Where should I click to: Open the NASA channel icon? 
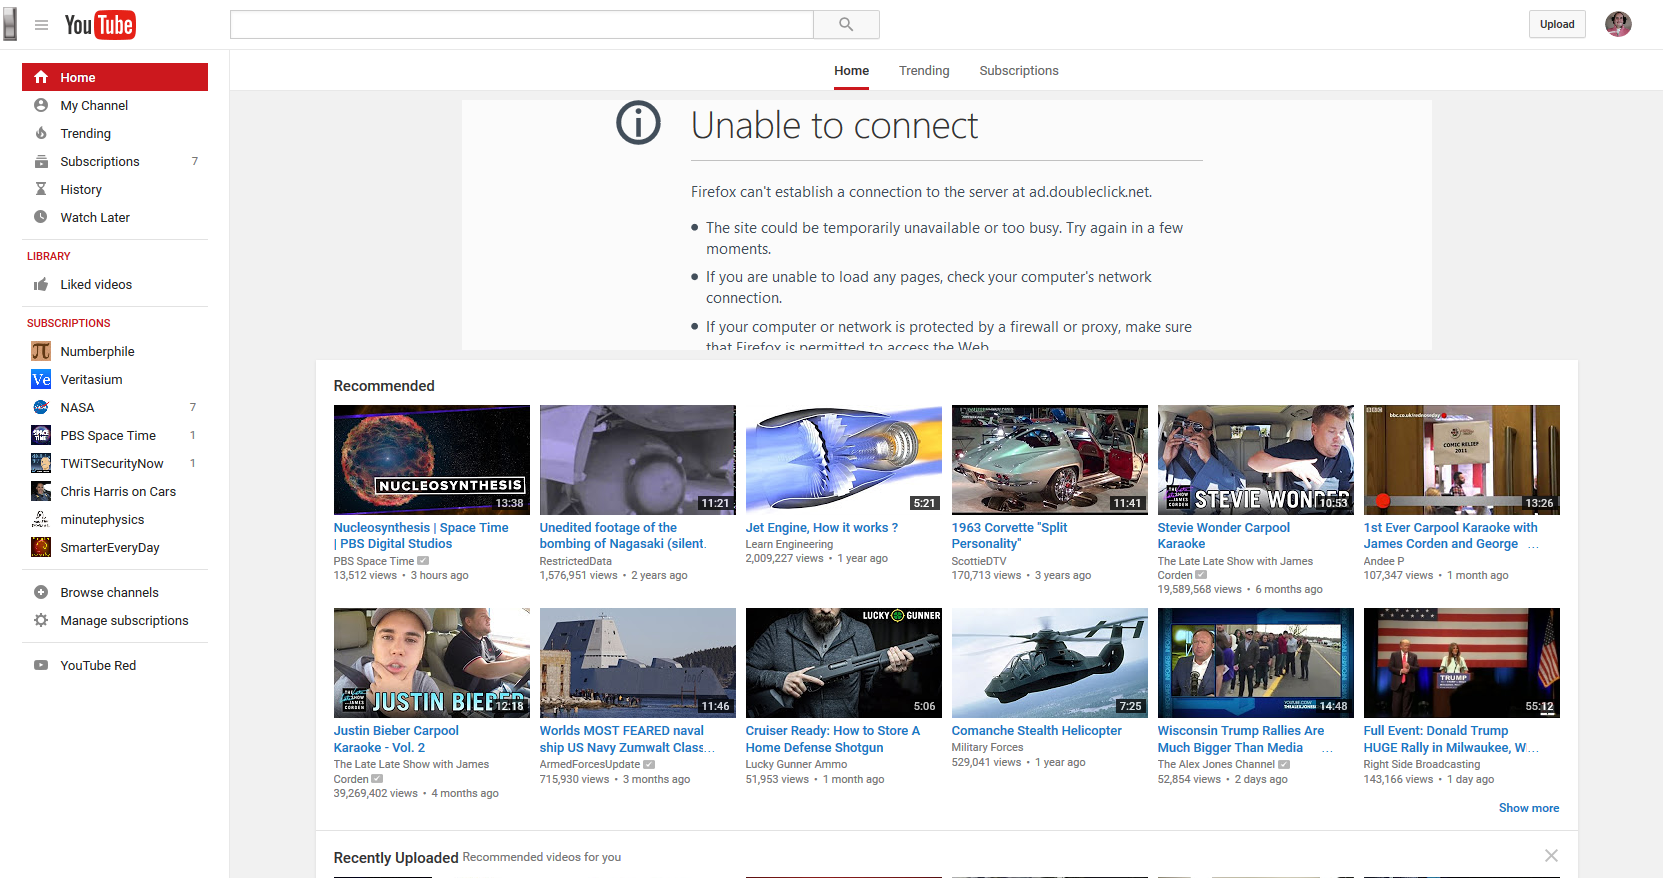click(41, 407)
